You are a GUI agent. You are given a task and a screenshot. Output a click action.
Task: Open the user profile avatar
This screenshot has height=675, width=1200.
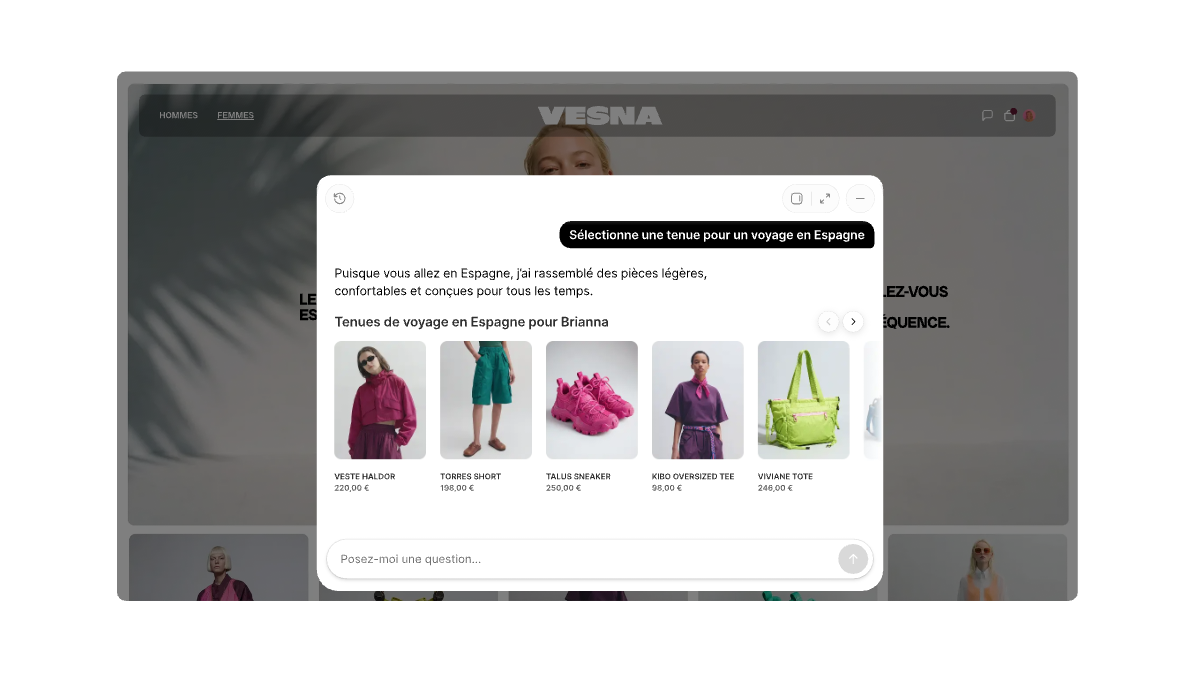coord(1029,115)
